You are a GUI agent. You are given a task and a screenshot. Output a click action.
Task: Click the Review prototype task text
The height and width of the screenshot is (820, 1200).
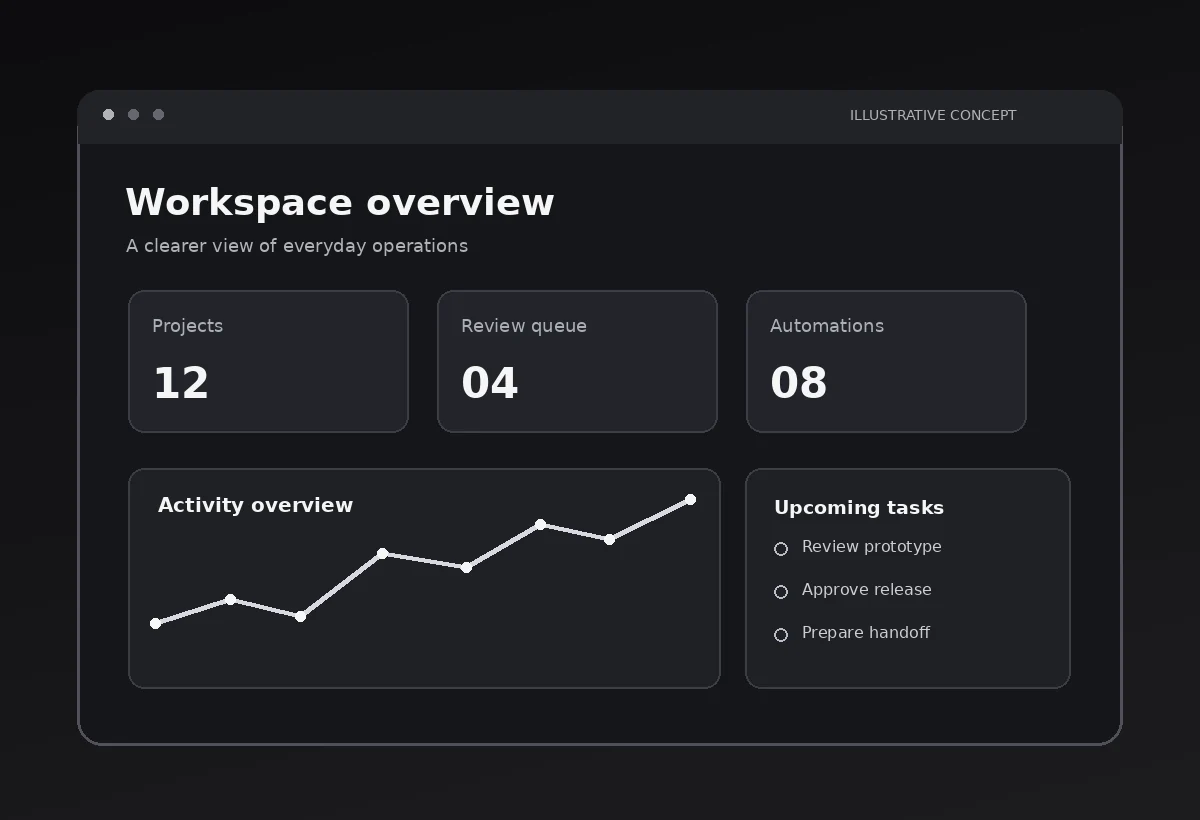[x=871, y=547]
